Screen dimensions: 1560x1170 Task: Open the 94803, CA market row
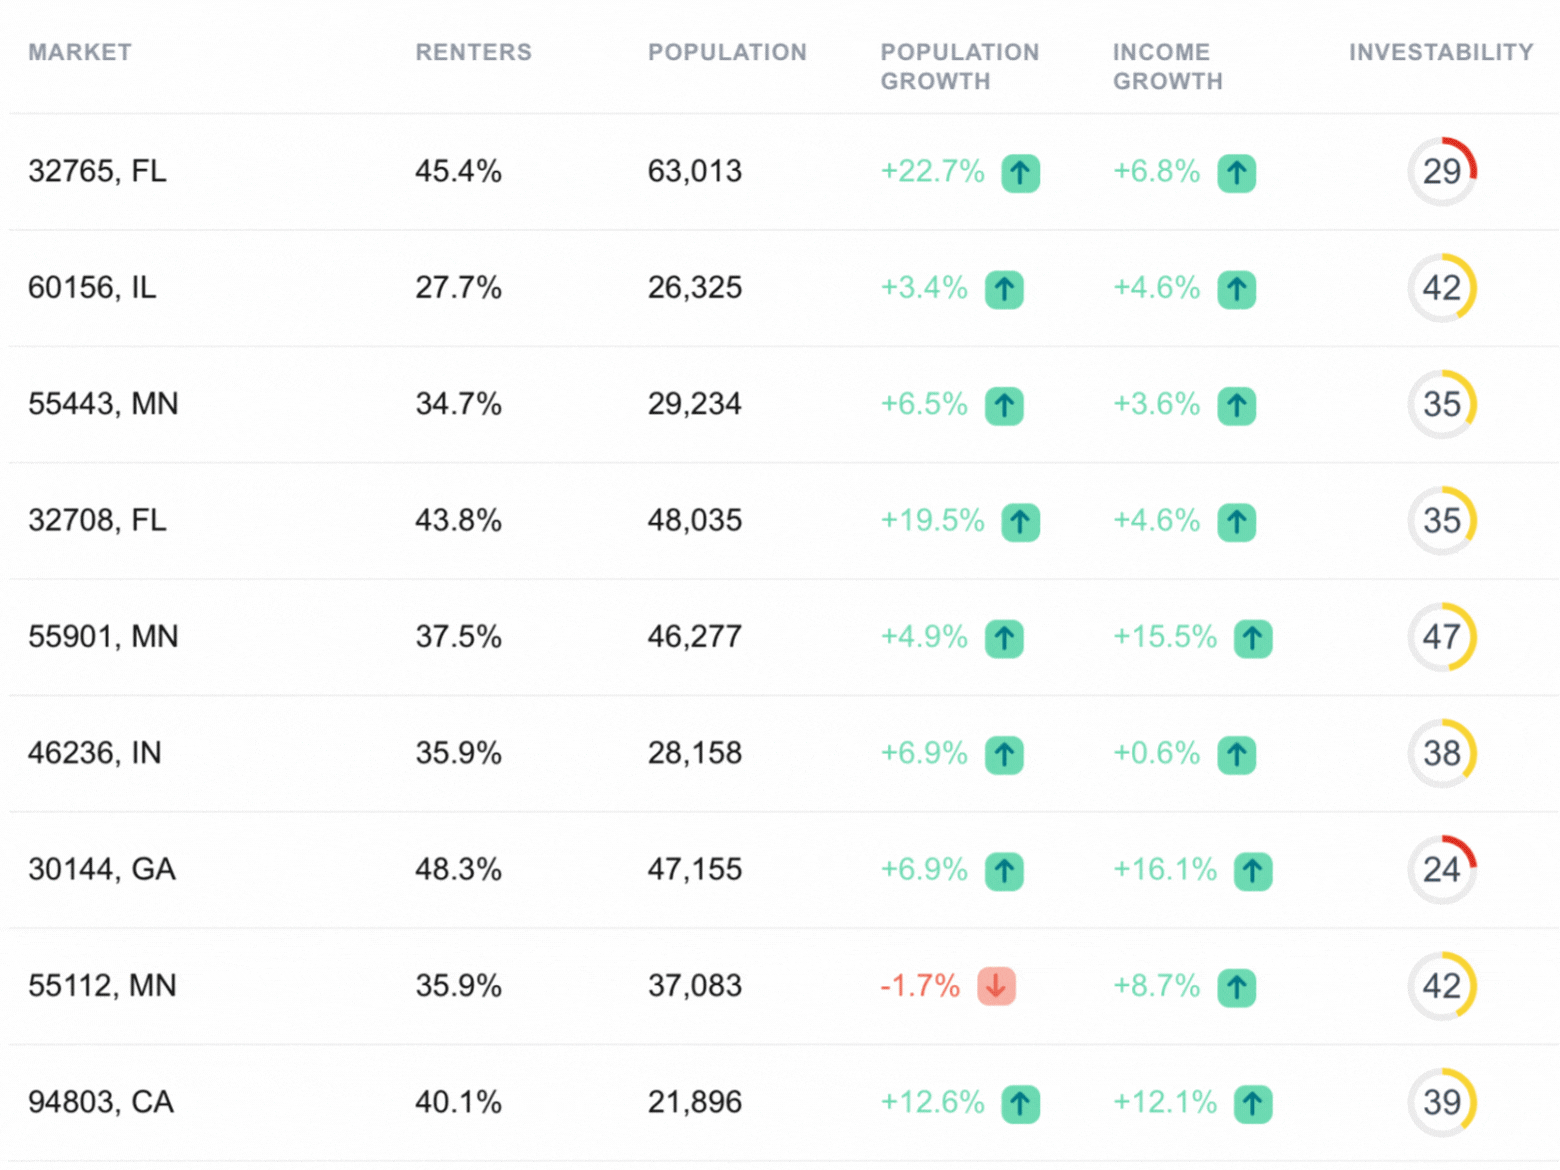click(101, 1102)
